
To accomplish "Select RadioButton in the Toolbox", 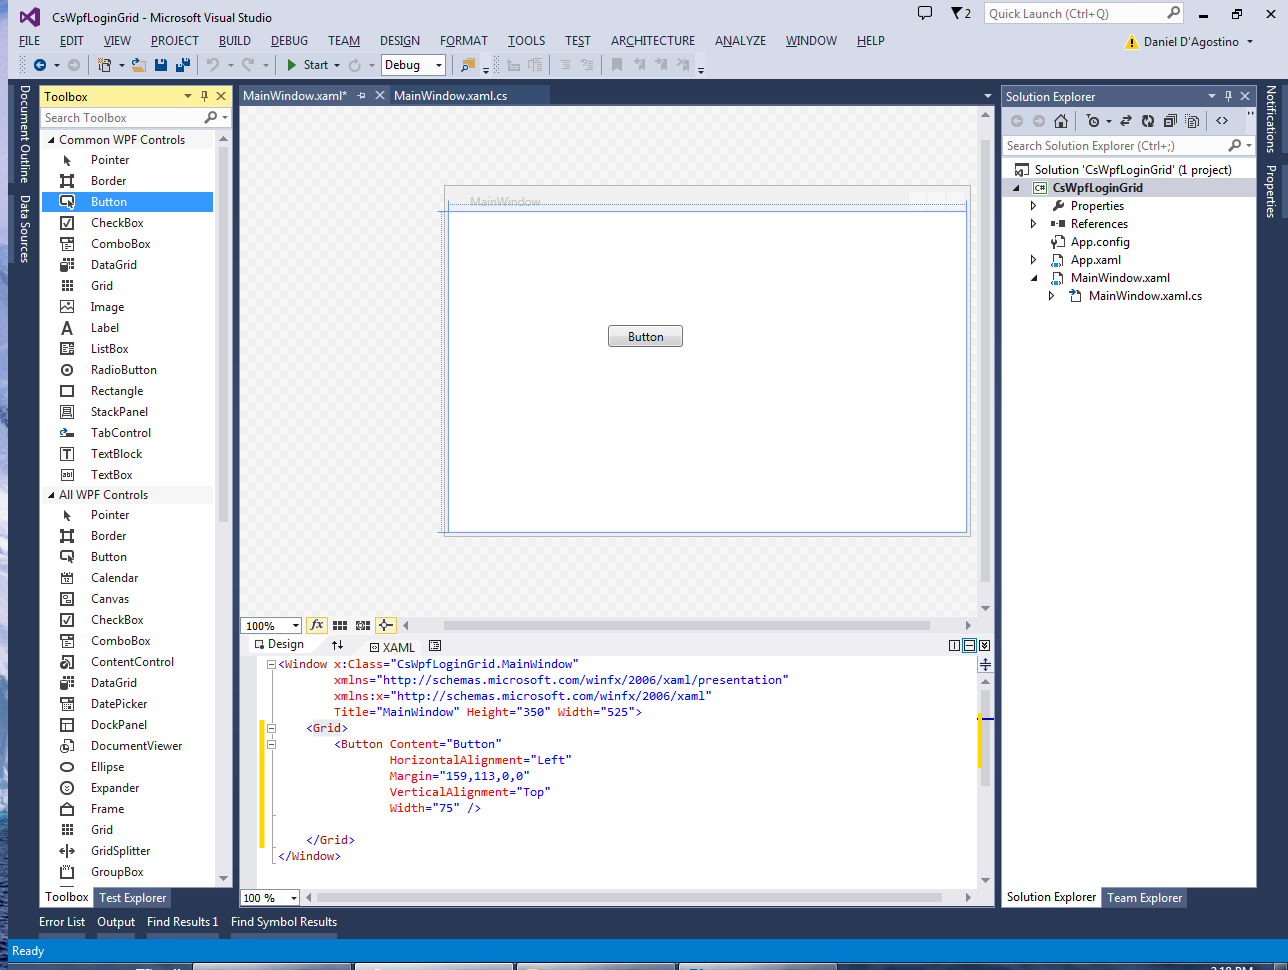I will click(128, 370).
